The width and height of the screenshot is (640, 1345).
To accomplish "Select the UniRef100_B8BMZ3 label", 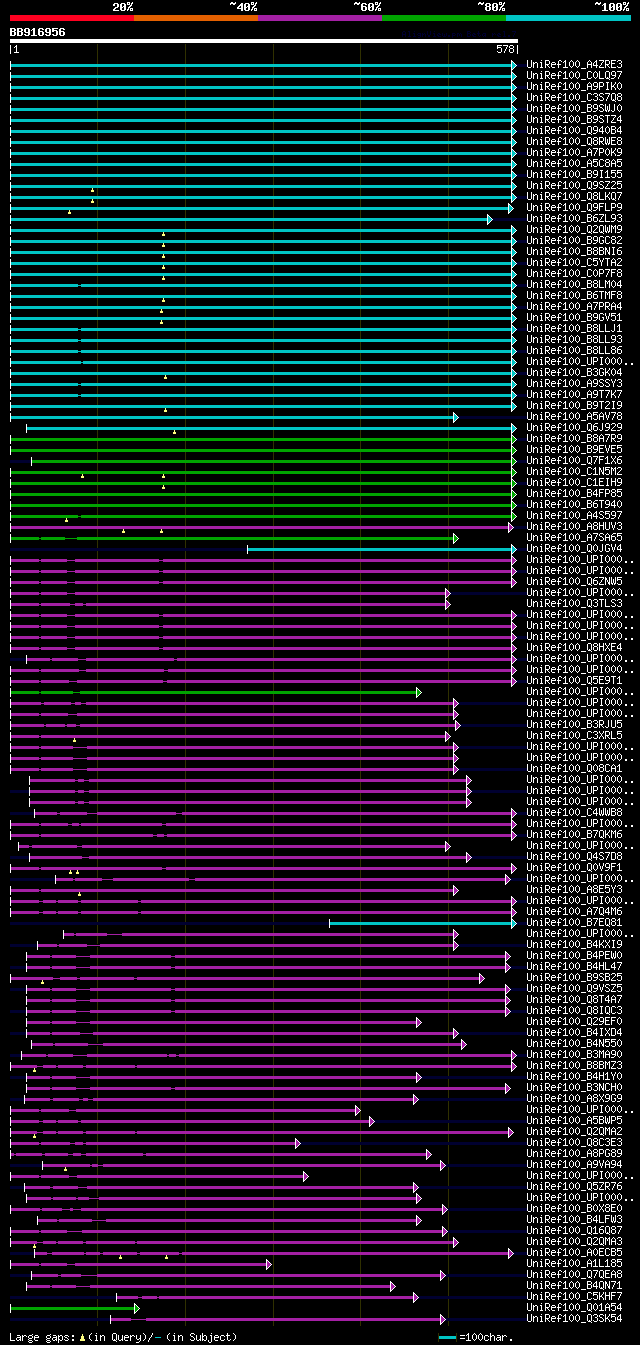I will pos(574,1065).
